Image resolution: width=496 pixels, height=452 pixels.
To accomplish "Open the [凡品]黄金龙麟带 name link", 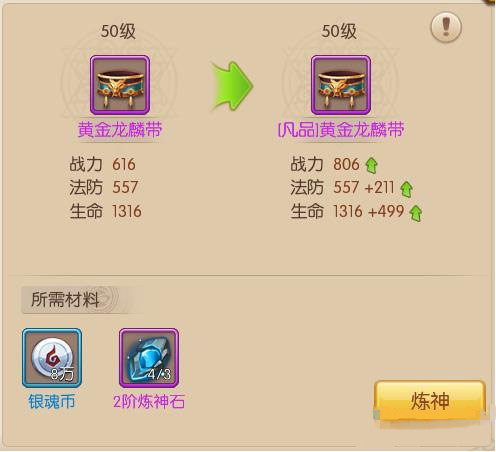I will 341,130.
